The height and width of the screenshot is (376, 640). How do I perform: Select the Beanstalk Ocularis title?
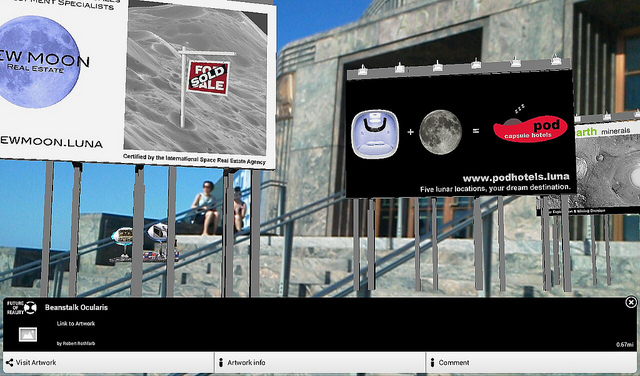[76, 307]
